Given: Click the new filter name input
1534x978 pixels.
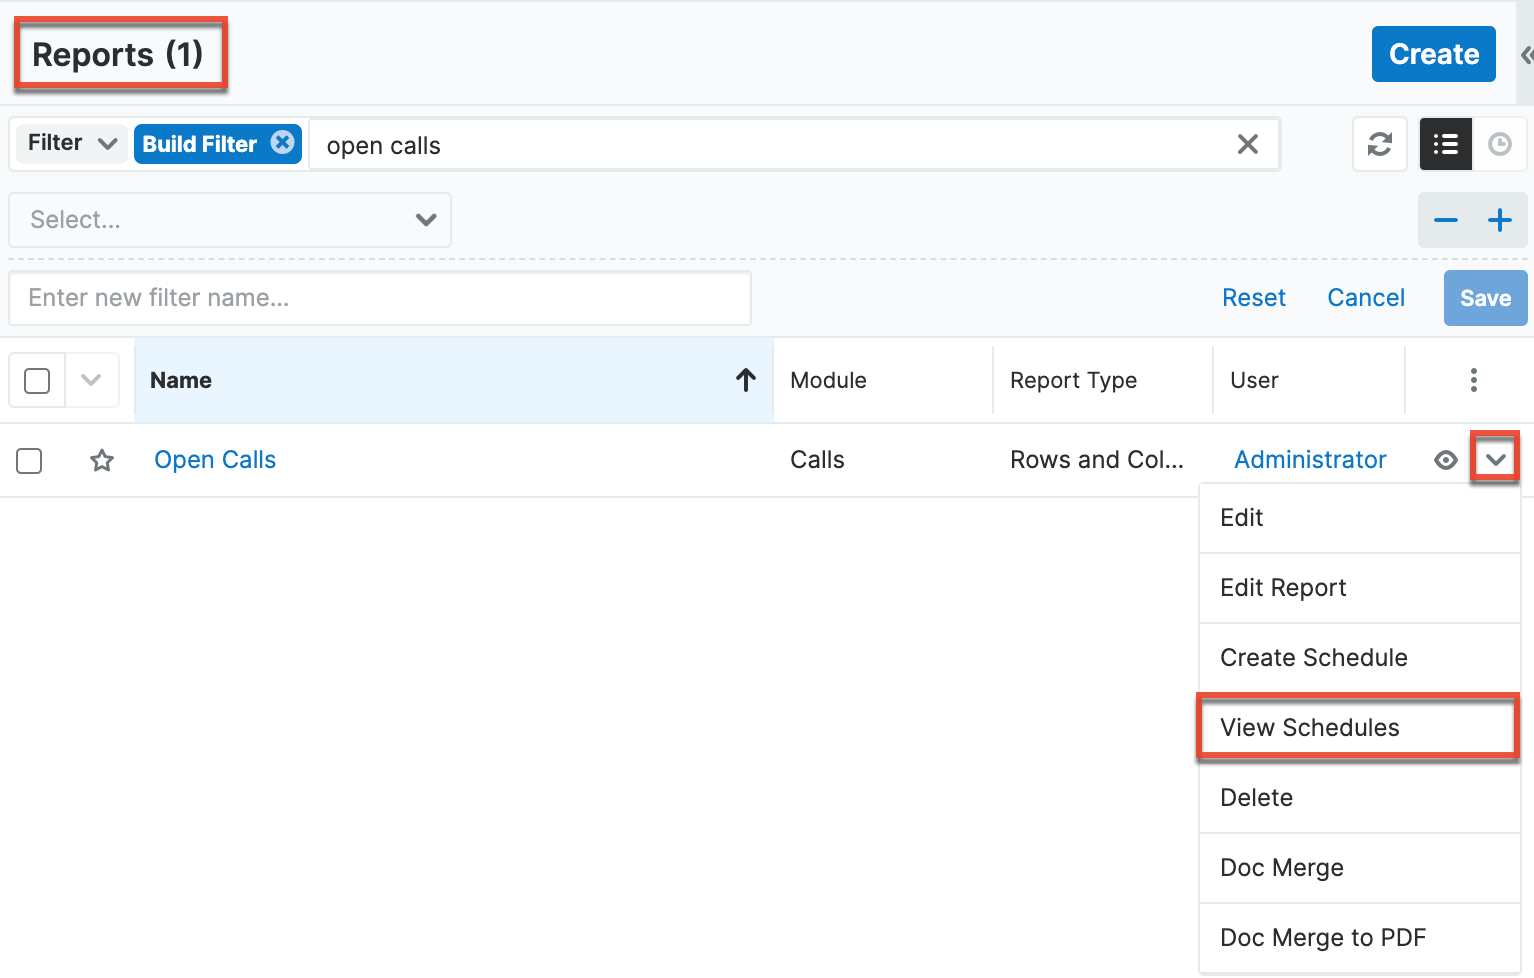Looking at the screenshot, I should coord(380,297).
